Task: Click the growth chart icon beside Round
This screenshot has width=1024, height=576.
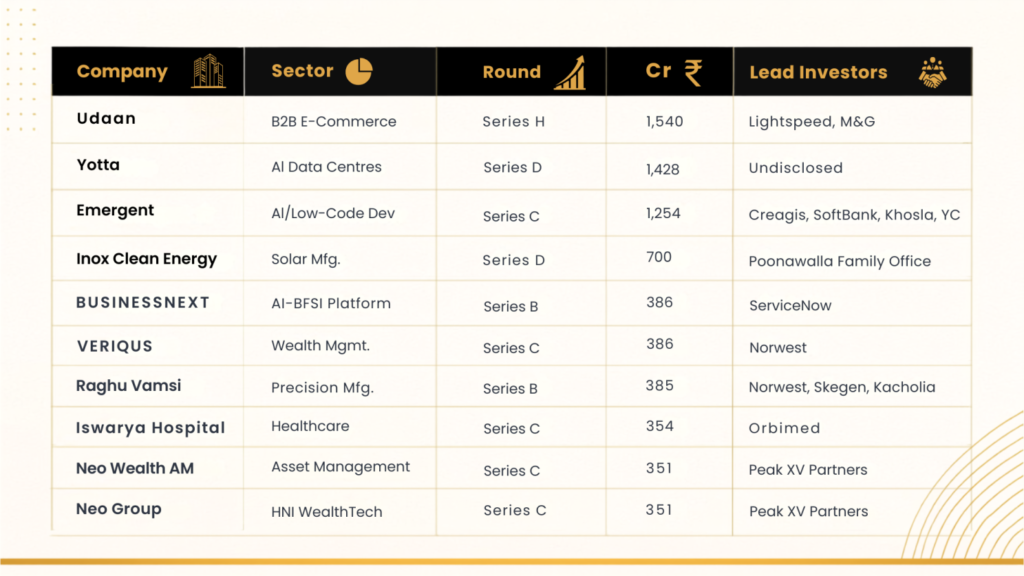Action: coord(570,72)
